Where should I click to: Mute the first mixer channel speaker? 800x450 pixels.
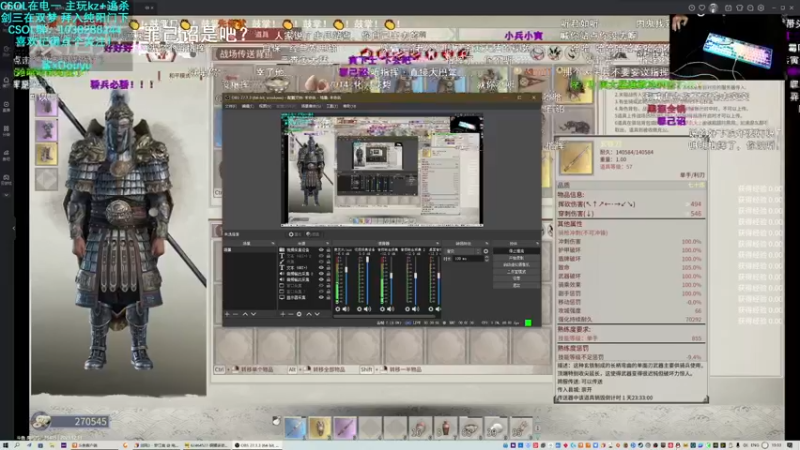point(346,309)
